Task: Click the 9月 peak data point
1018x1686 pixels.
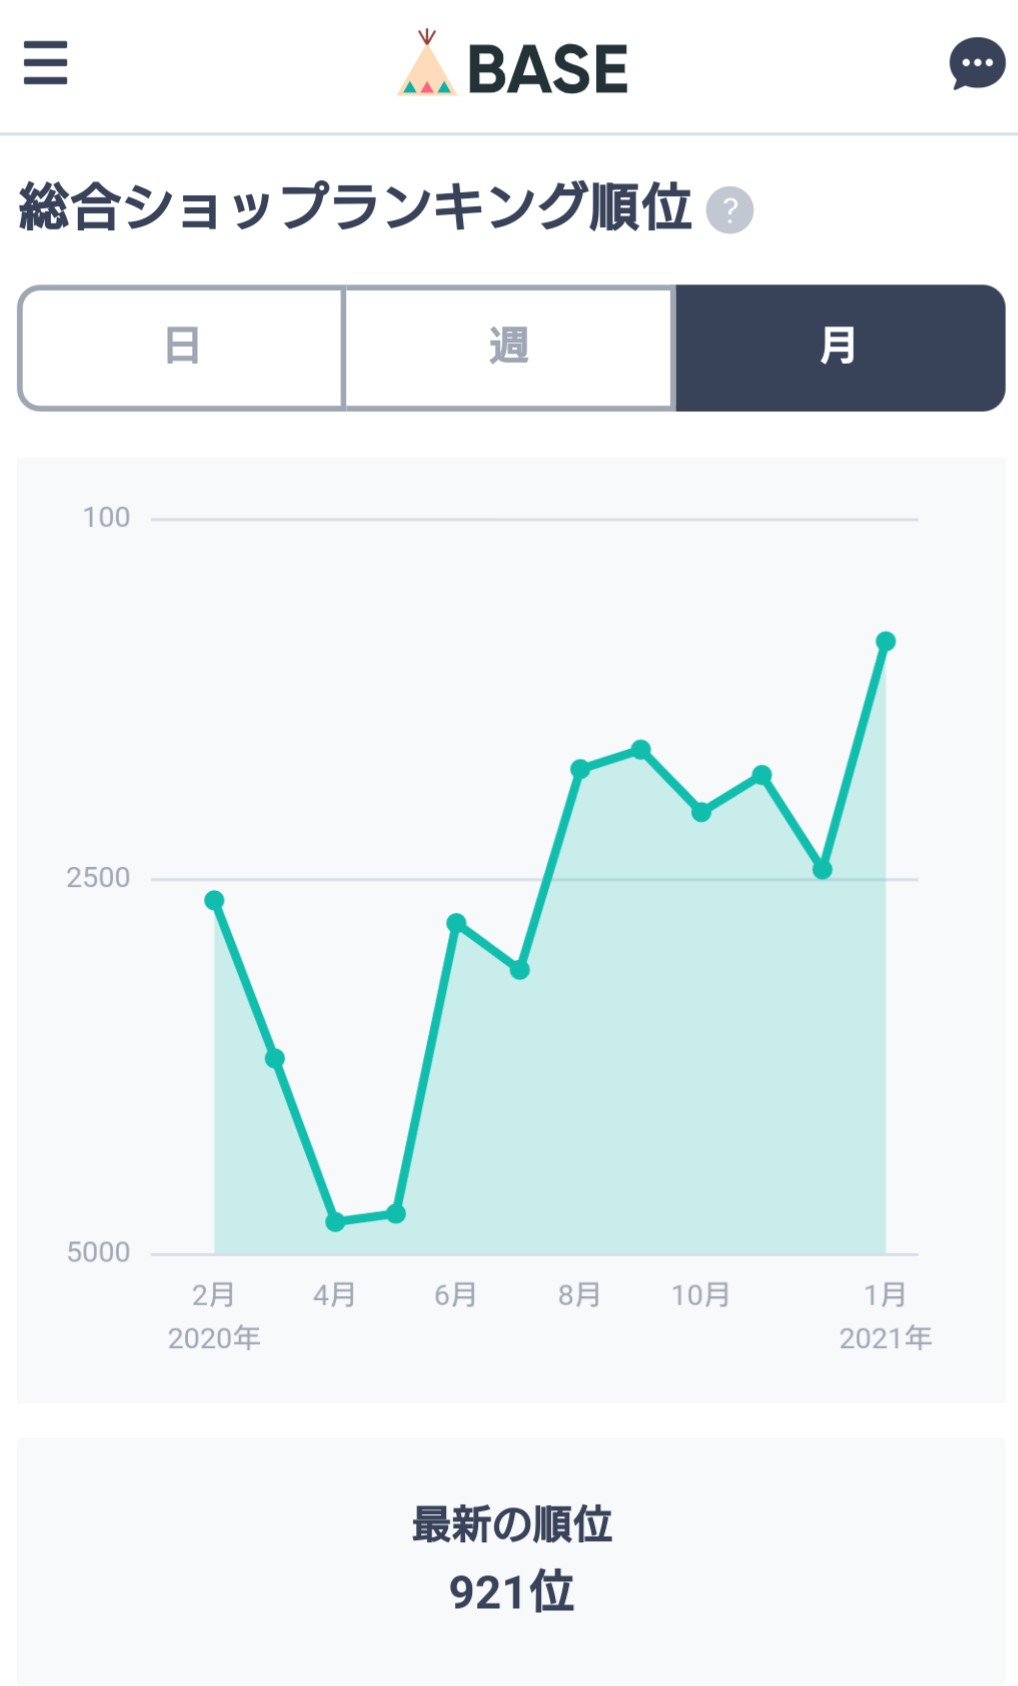Action: click(641, 749)
